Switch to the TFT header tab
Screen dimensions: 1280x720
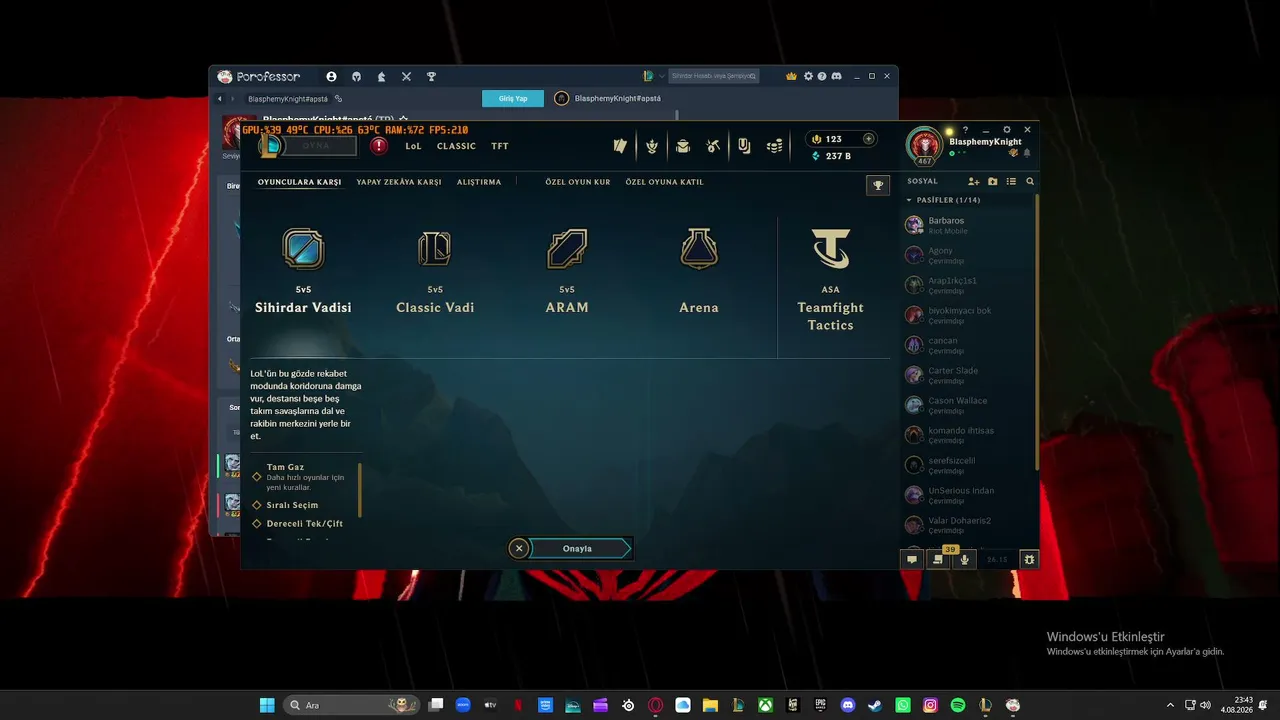[x=500, y=146]
